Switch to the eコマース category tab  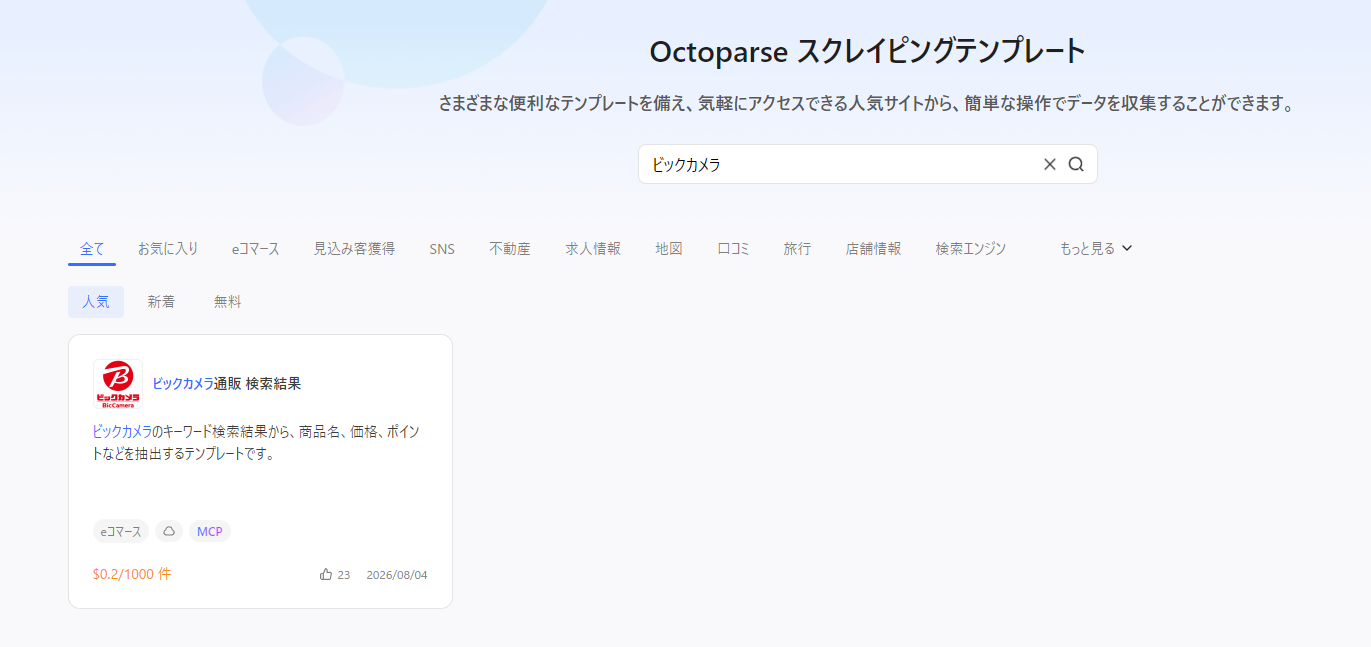click(256, 249)
